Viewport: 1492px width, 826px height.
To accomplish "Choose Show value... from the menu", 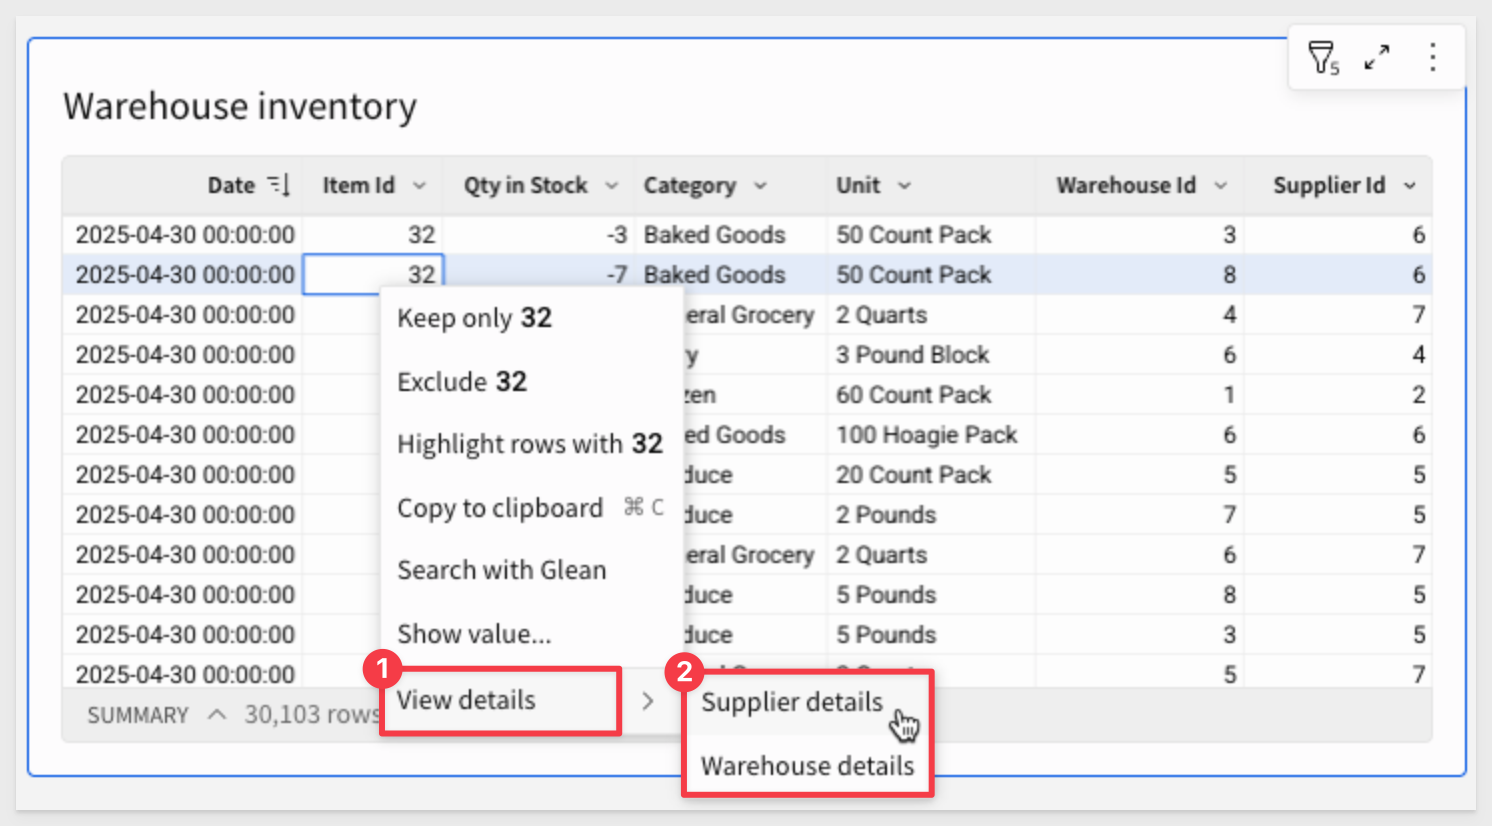I will 474,634.
